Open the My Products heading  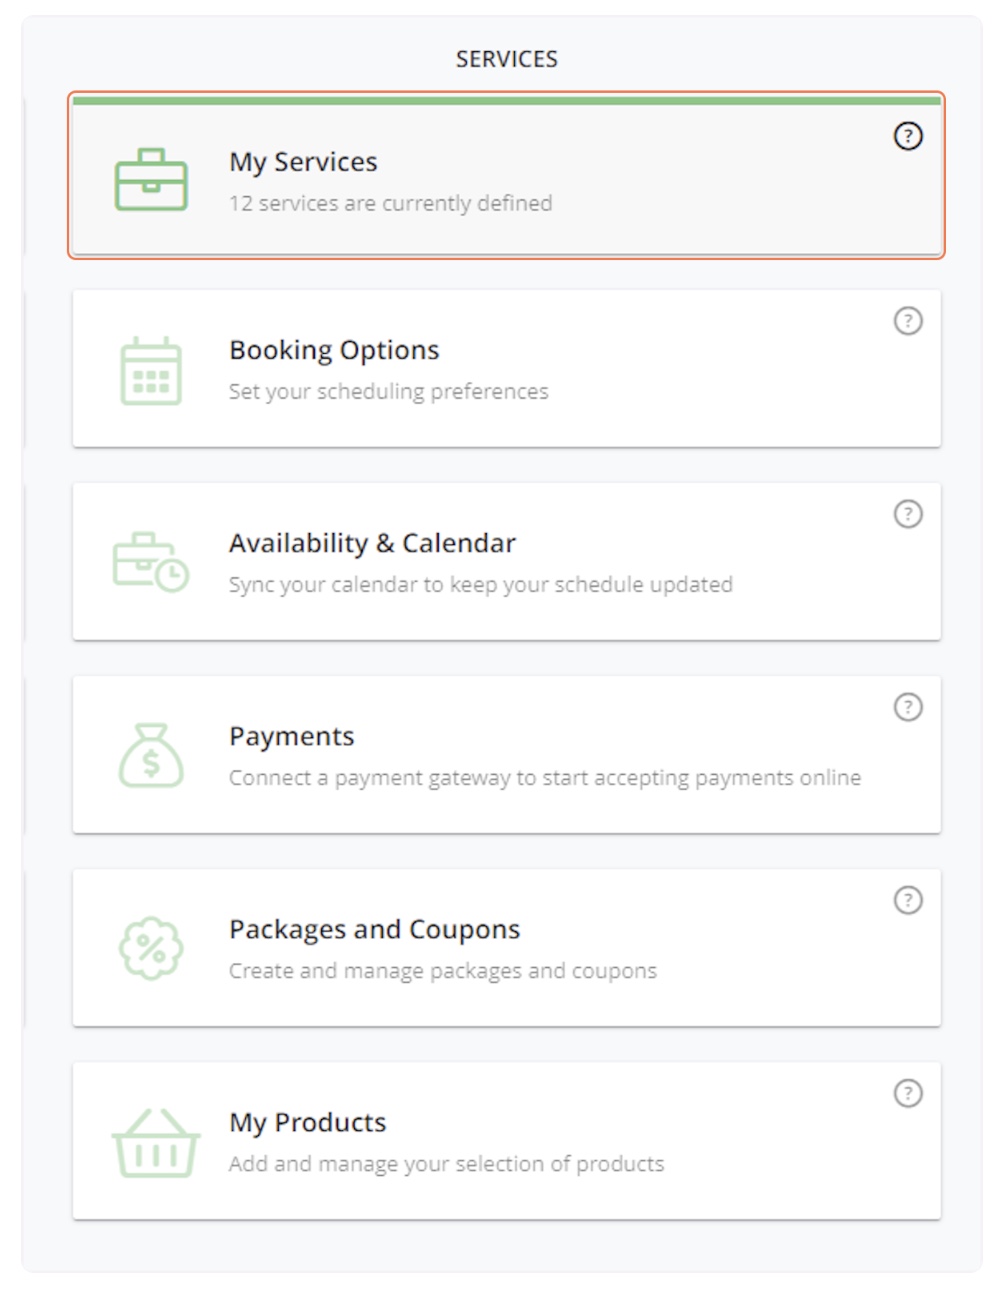(307, 1122)
